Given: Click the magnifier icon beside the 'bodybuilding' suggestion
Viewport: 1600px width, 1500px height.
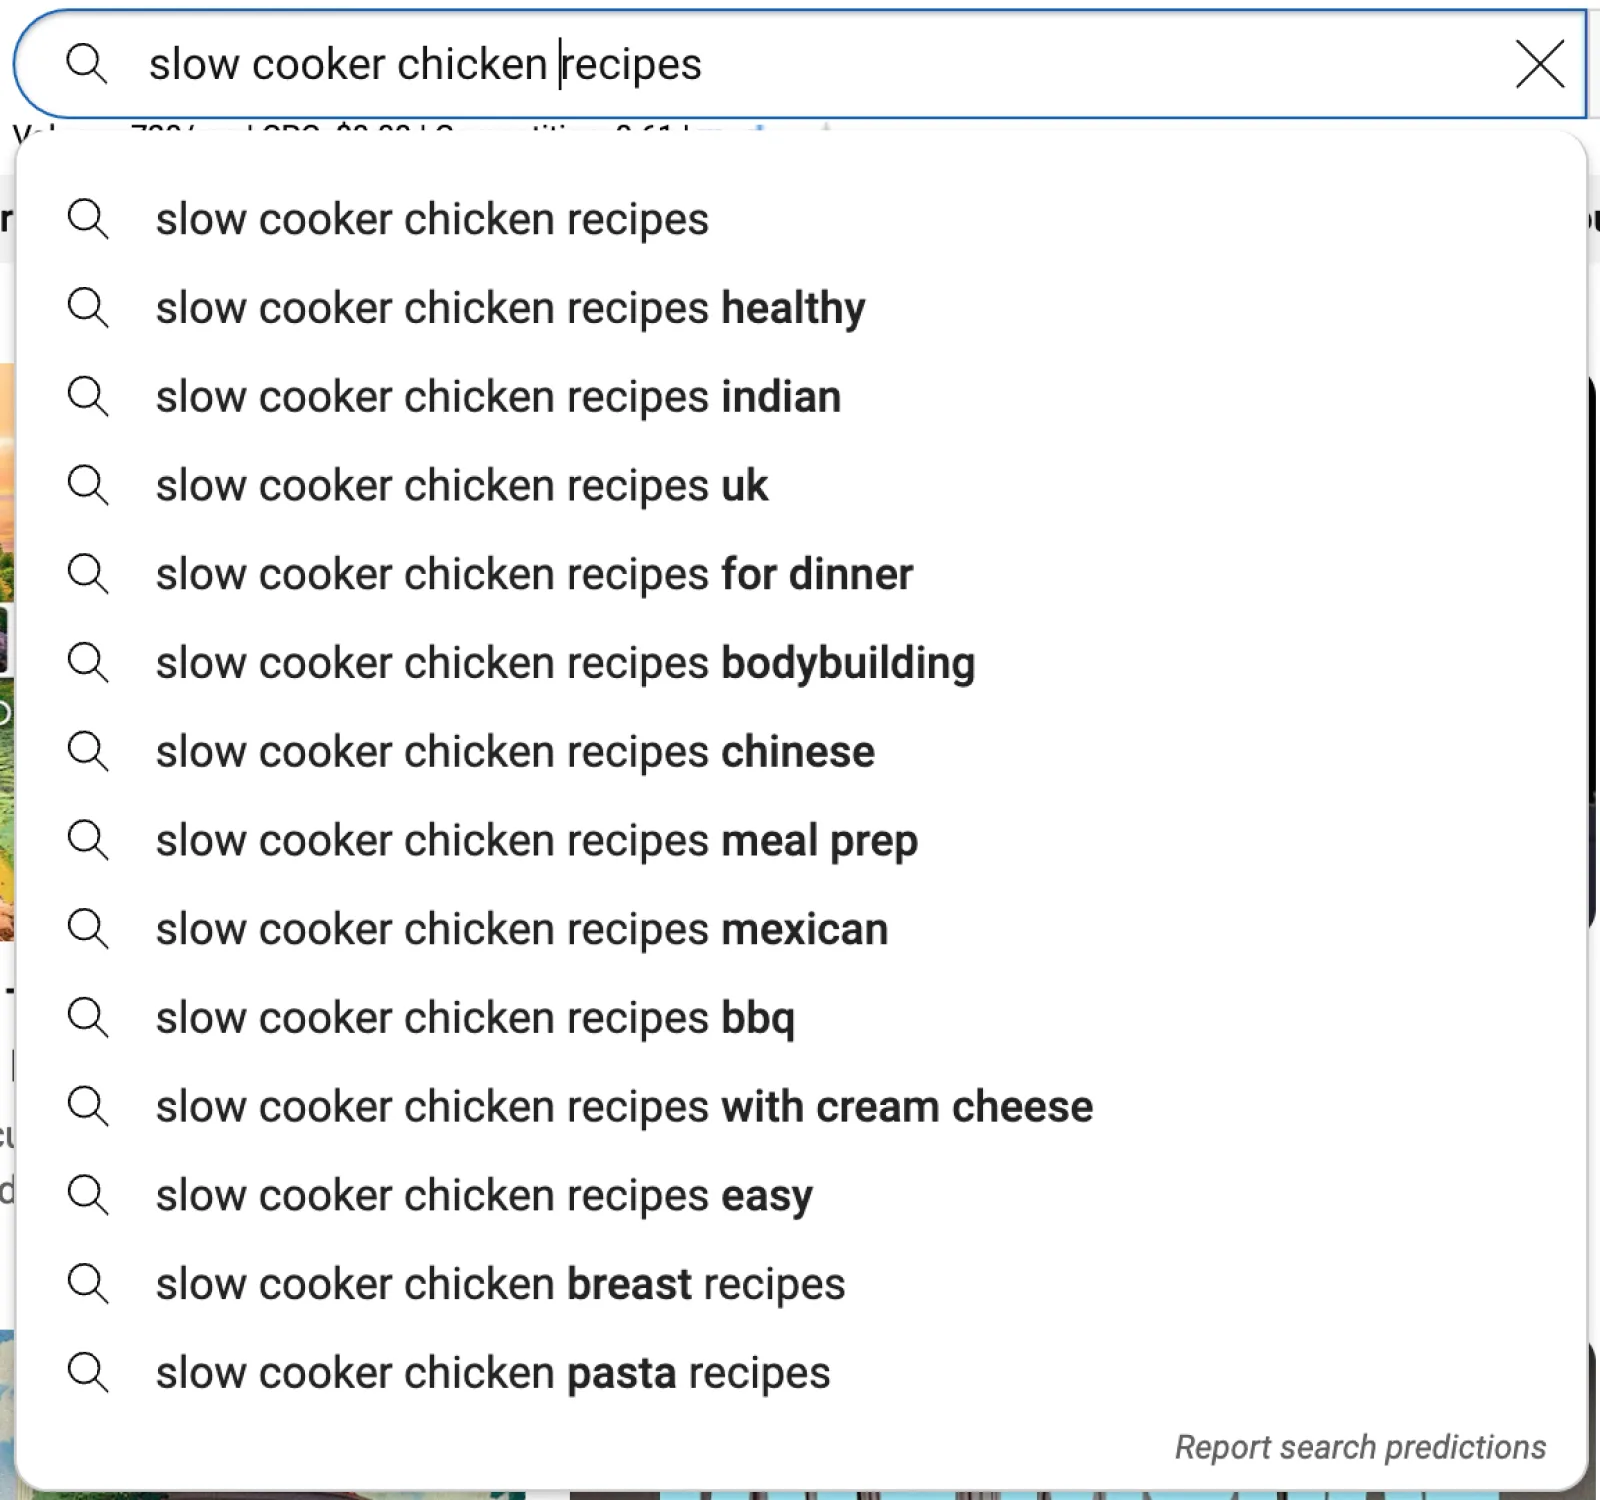Looking at the screenshot, I should point(88,662).
